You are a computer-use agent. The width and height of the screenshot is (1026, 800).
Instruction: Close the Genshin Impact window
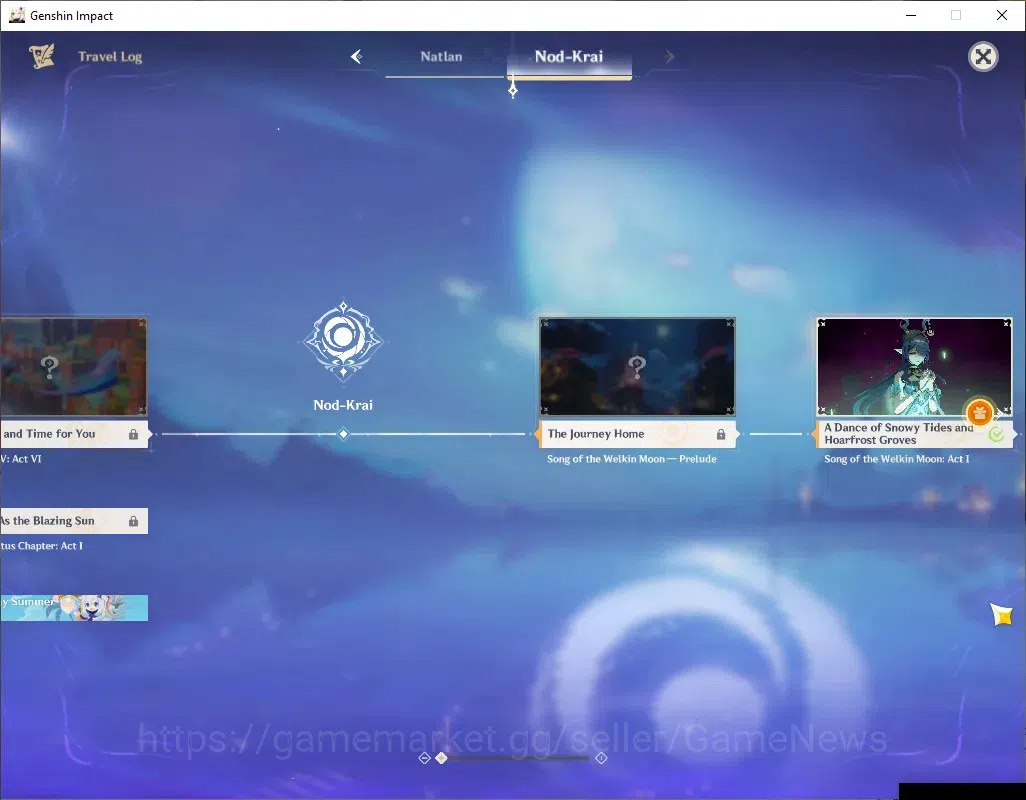1002,15
